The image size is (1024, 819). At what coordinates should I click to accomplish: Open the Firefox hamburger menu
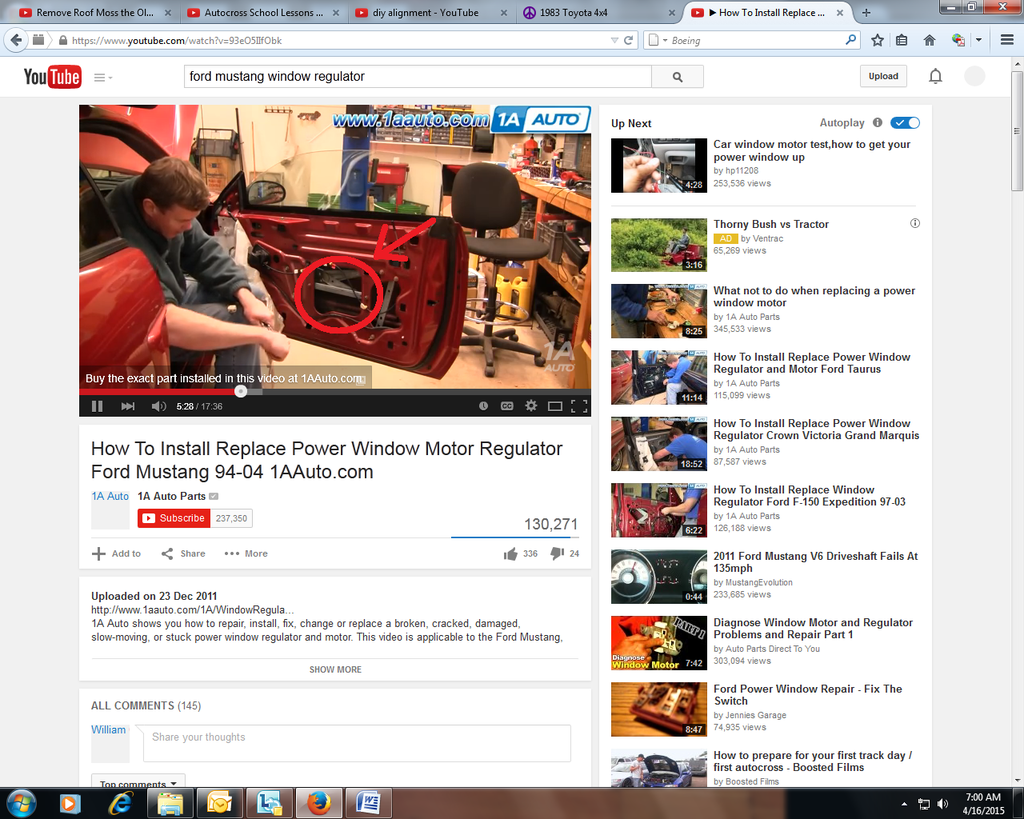[1007, 40]
